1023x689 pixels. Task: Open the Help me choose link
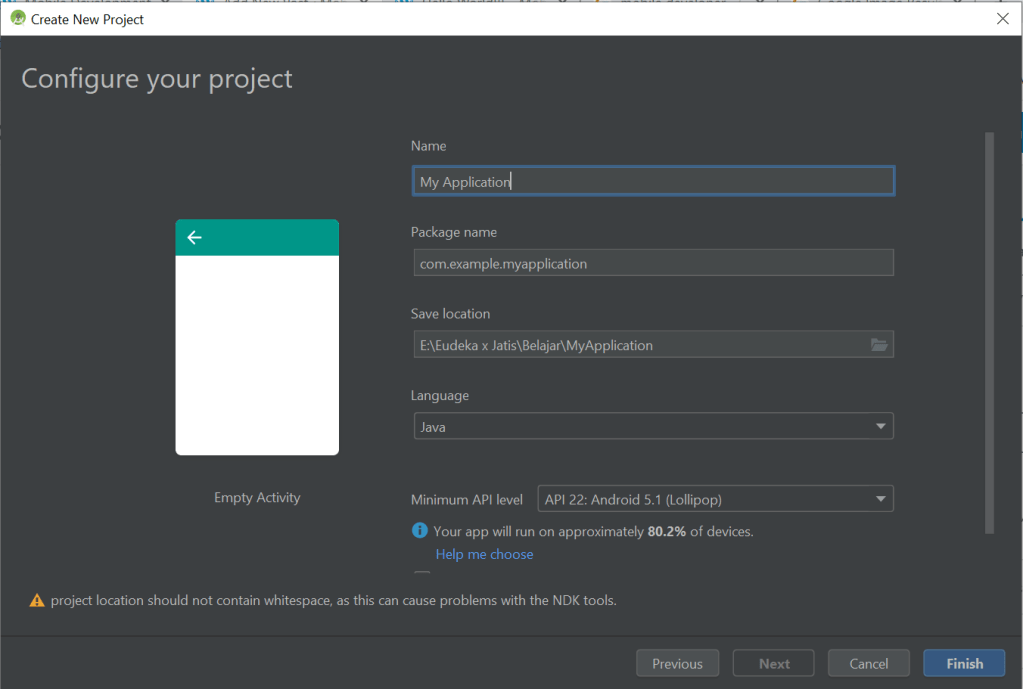pos(484,554)
